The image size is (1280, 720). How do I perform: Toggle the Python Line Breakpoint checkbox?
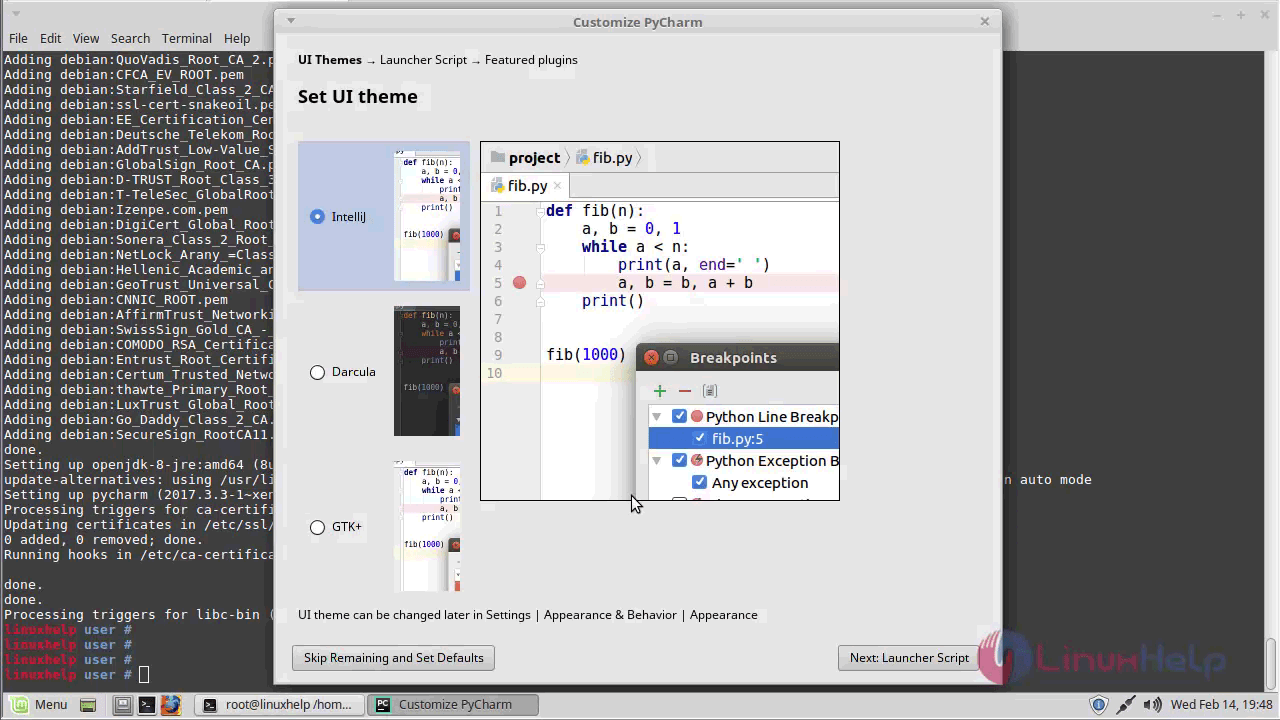(679, 417)
